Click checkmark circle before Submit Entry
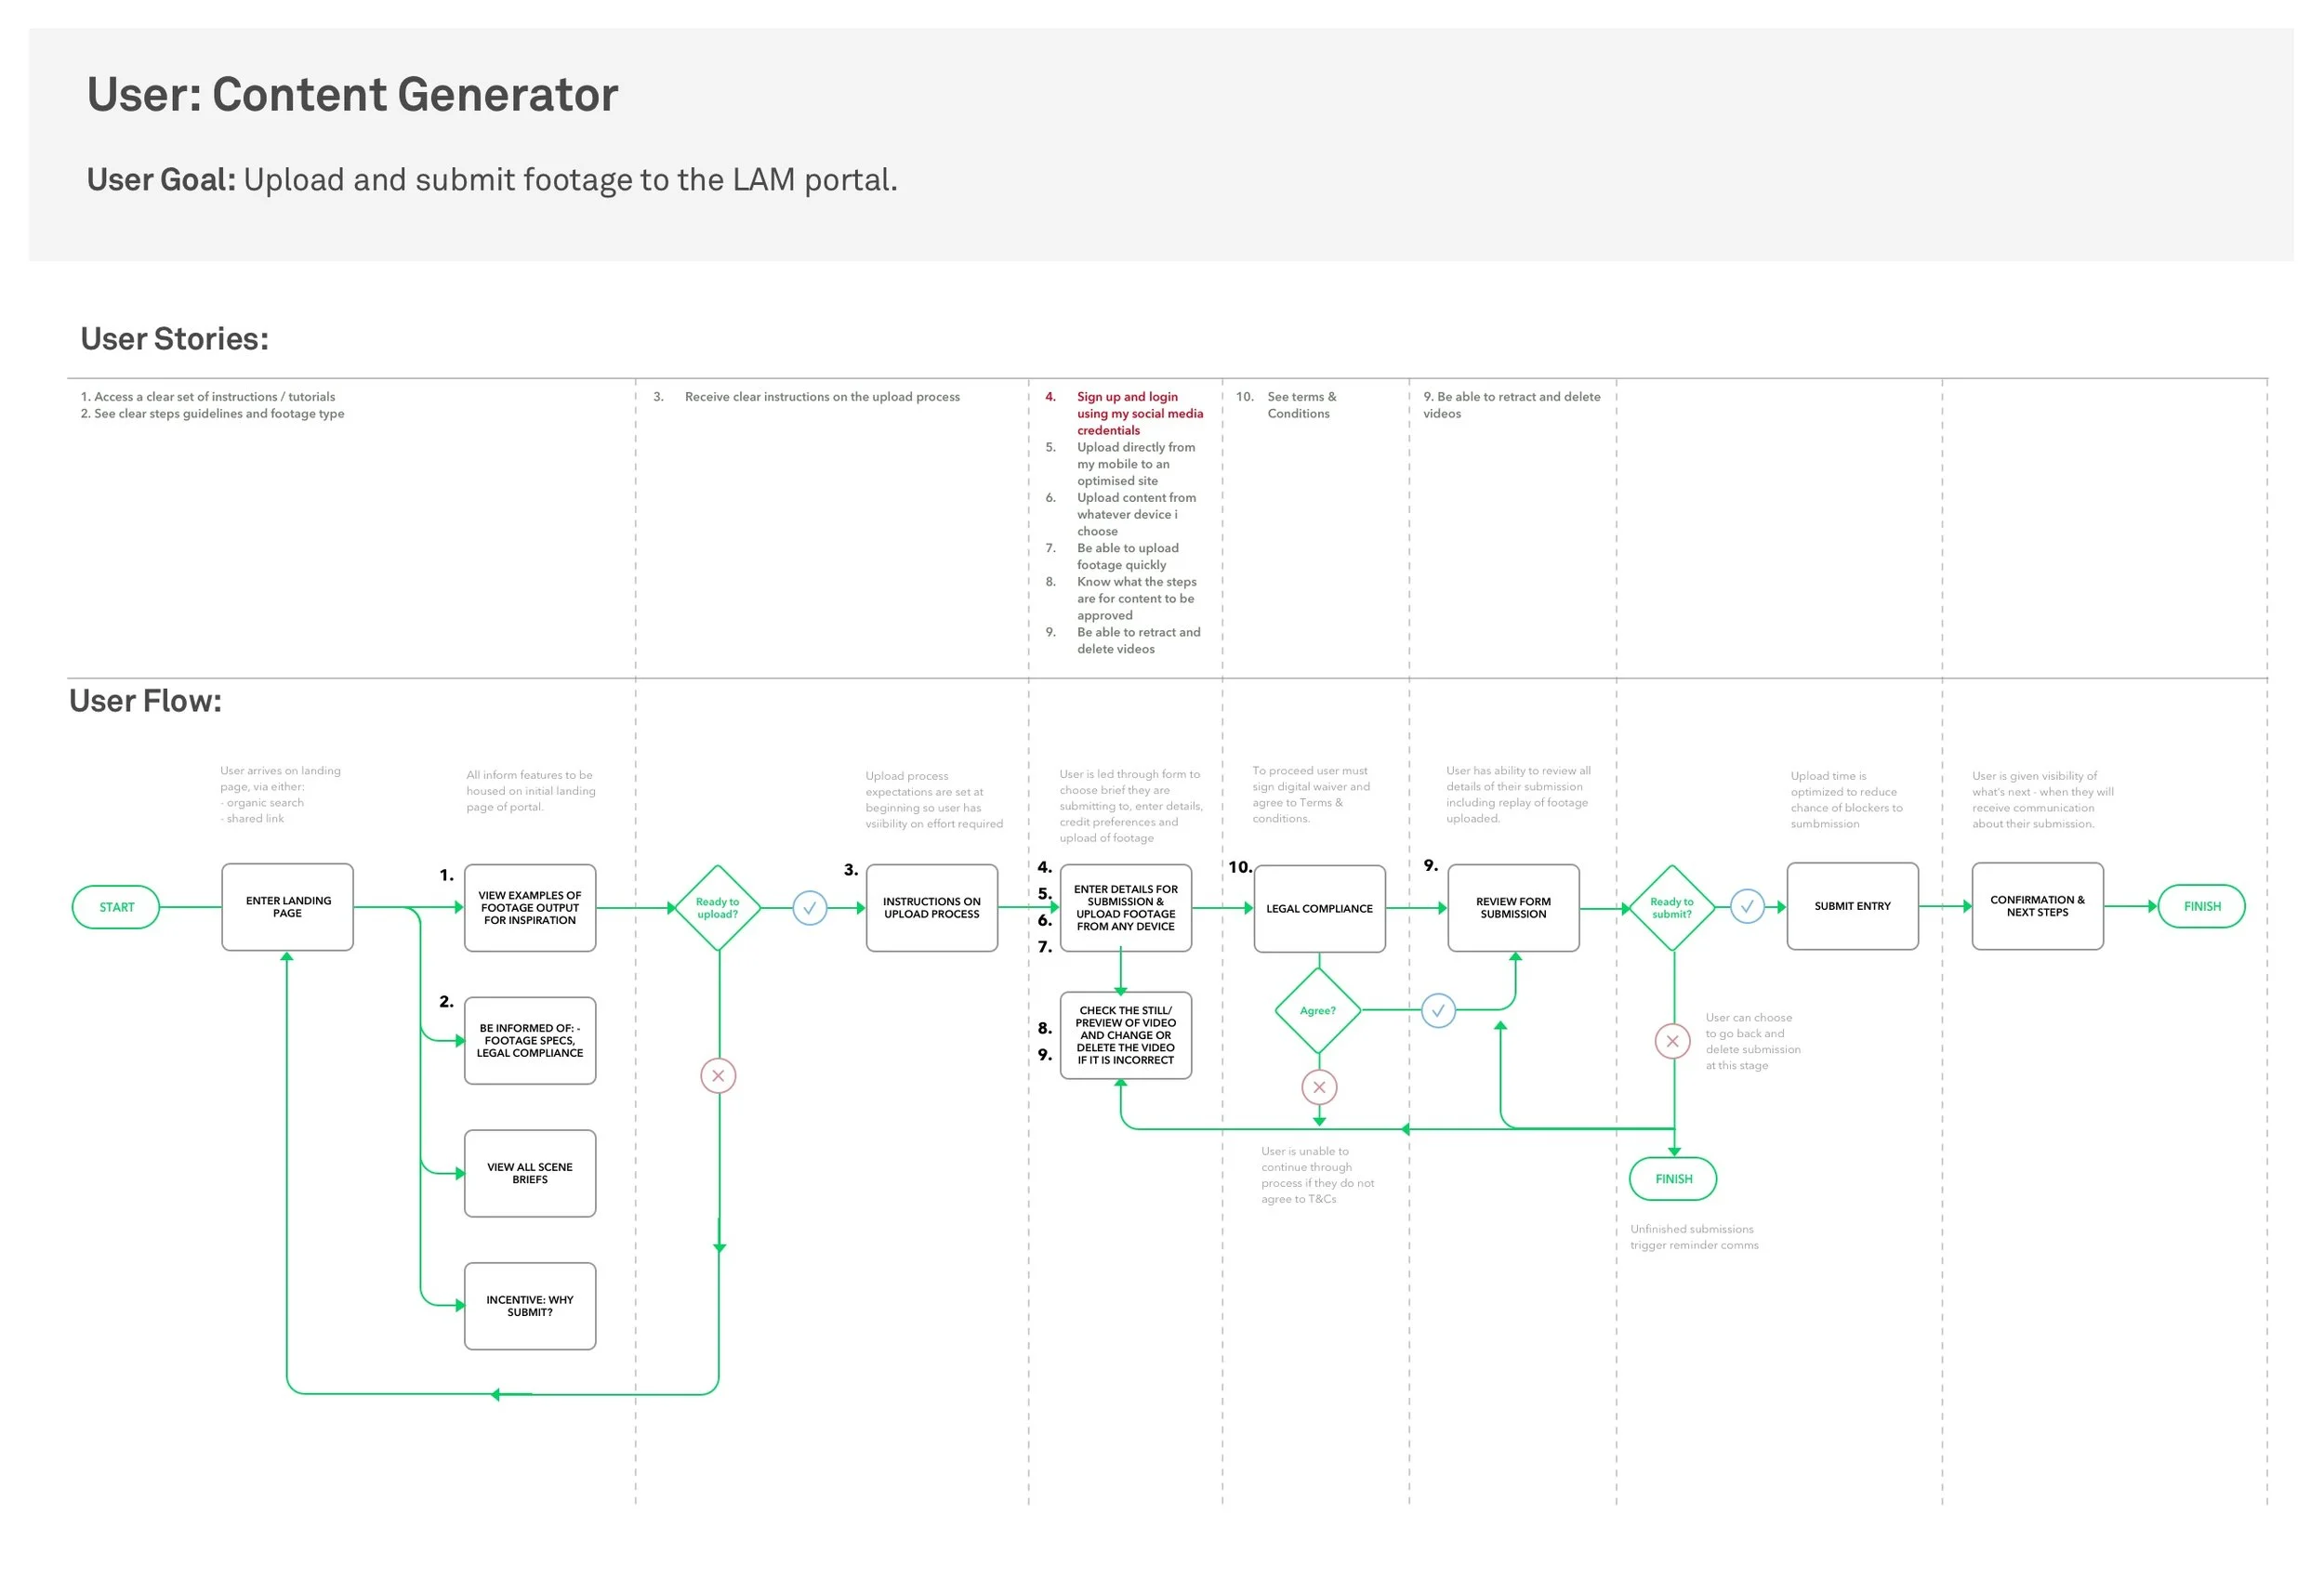Screen dimensions: 2324x1593 (x=1747, y=907)
